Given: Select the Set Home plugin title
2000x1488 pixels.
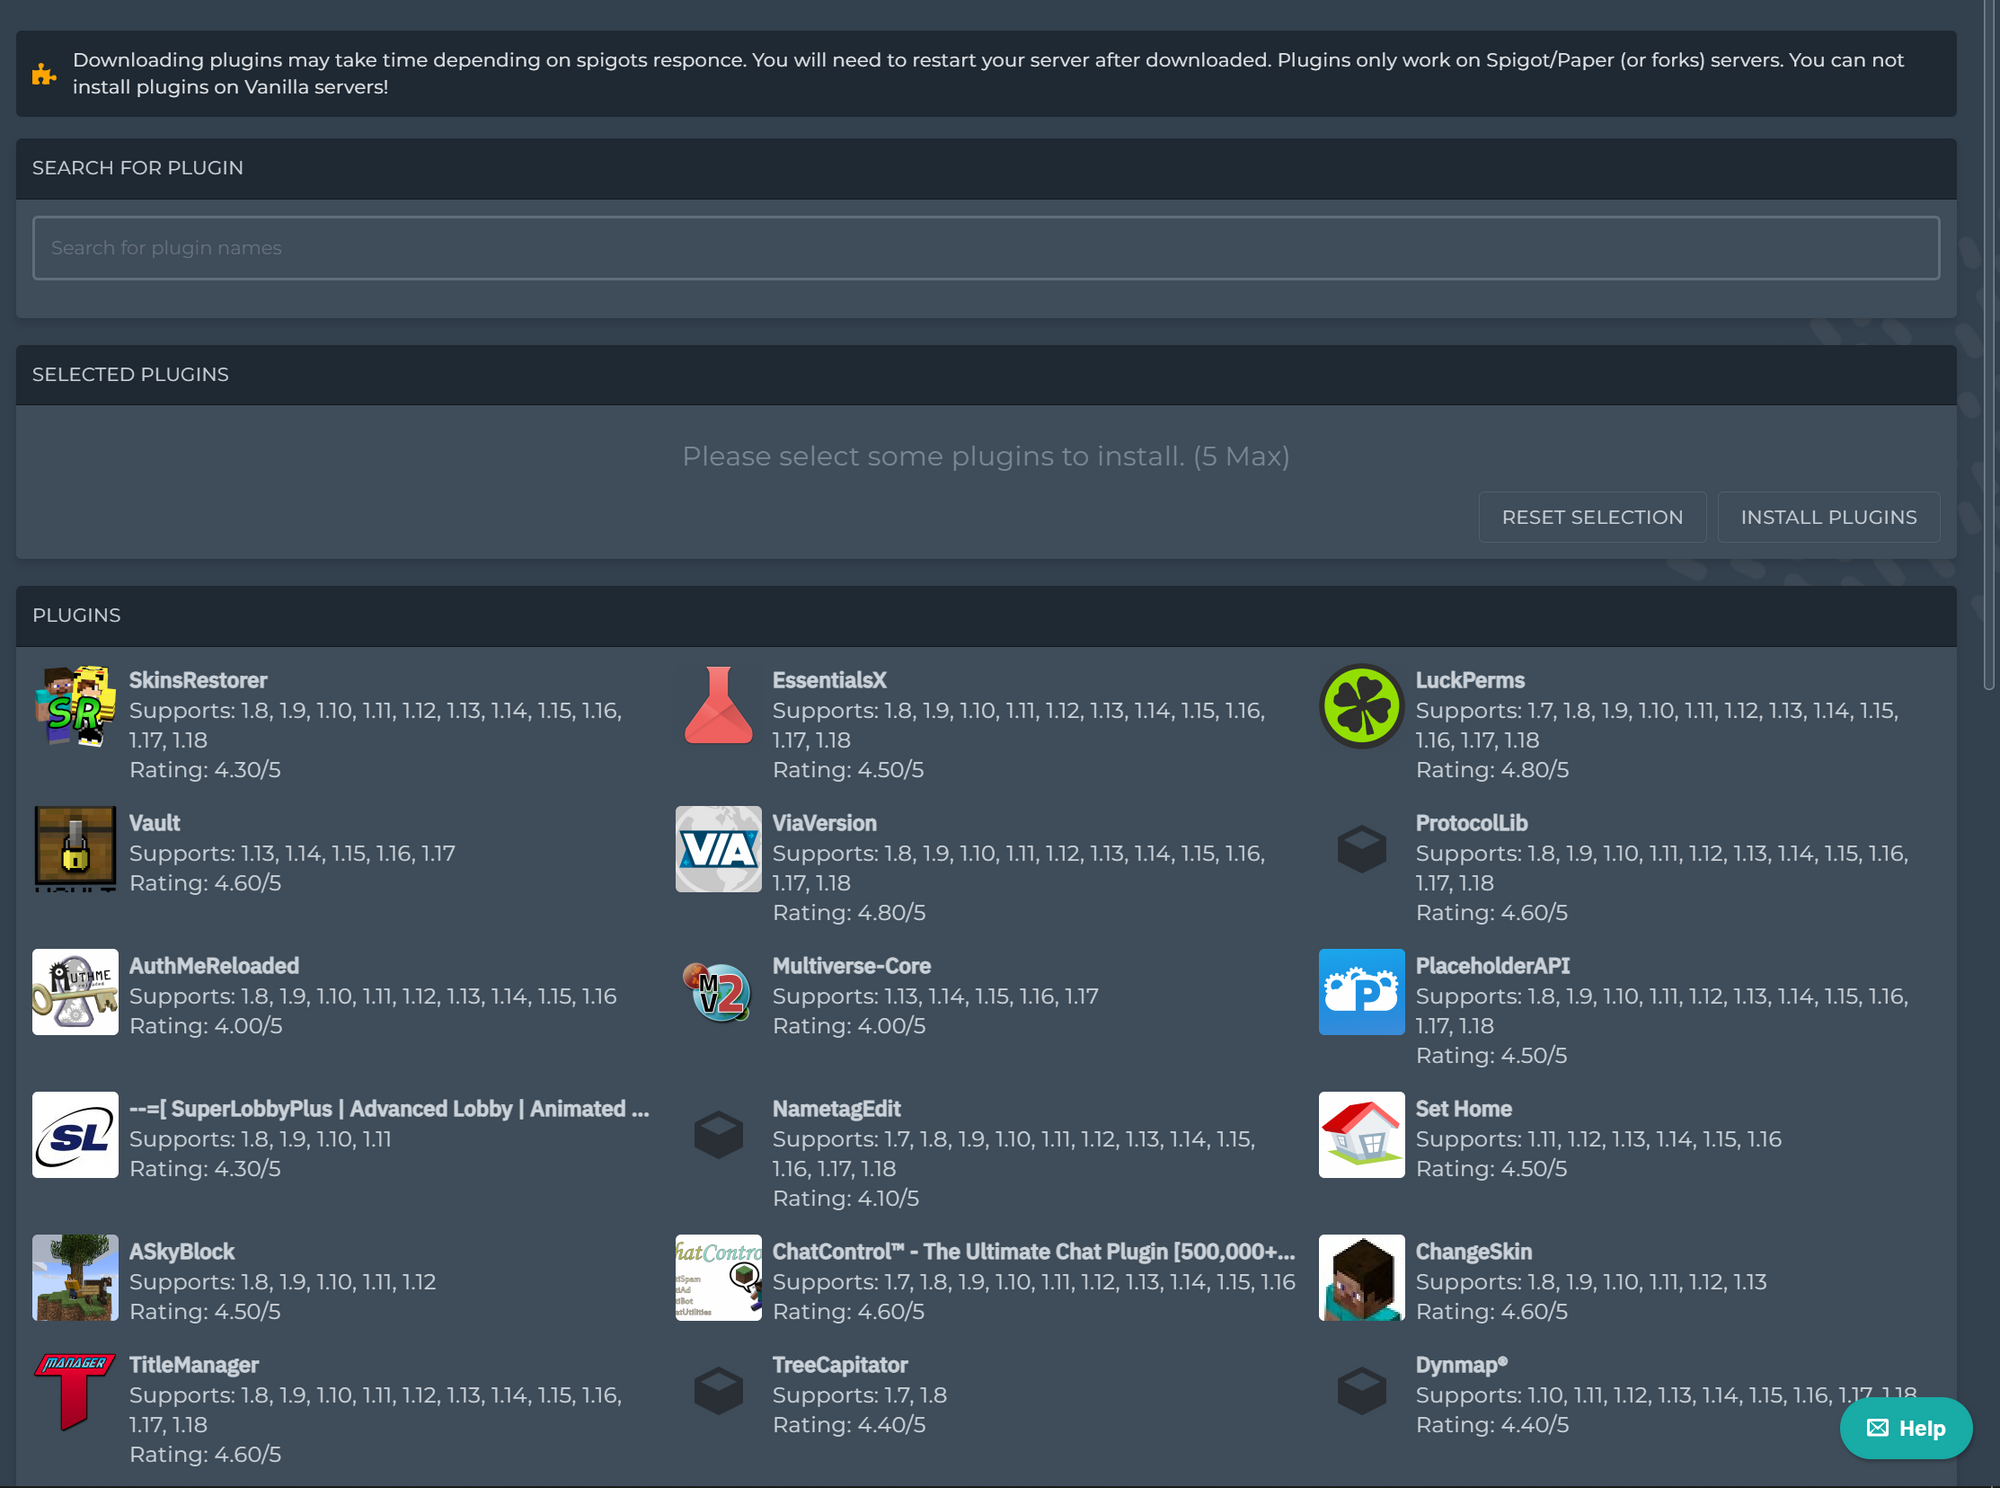Looking at the screenshot, I should click(x=1463, y=1109).
